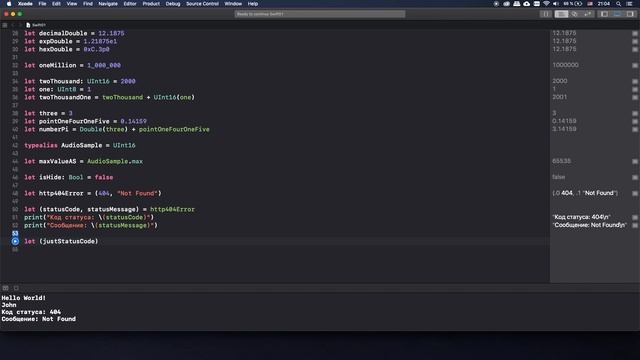Viewport: 640px width, 360px height.
Task: Open the Wi-Fi status menu
Action: click(546, 4)
